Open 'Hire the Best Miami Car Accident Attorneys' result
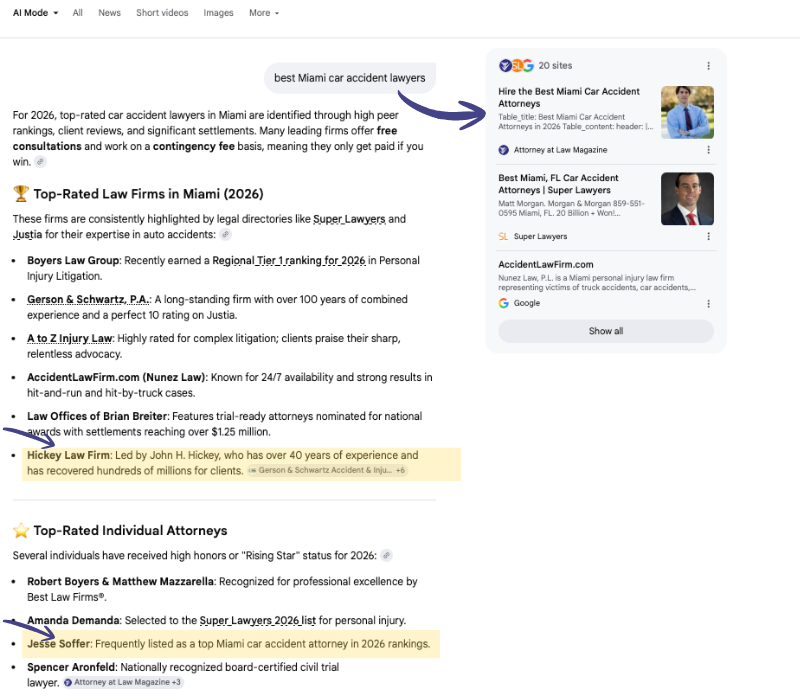This screenshot has width=800, height=700. click(x=569, y=97)
